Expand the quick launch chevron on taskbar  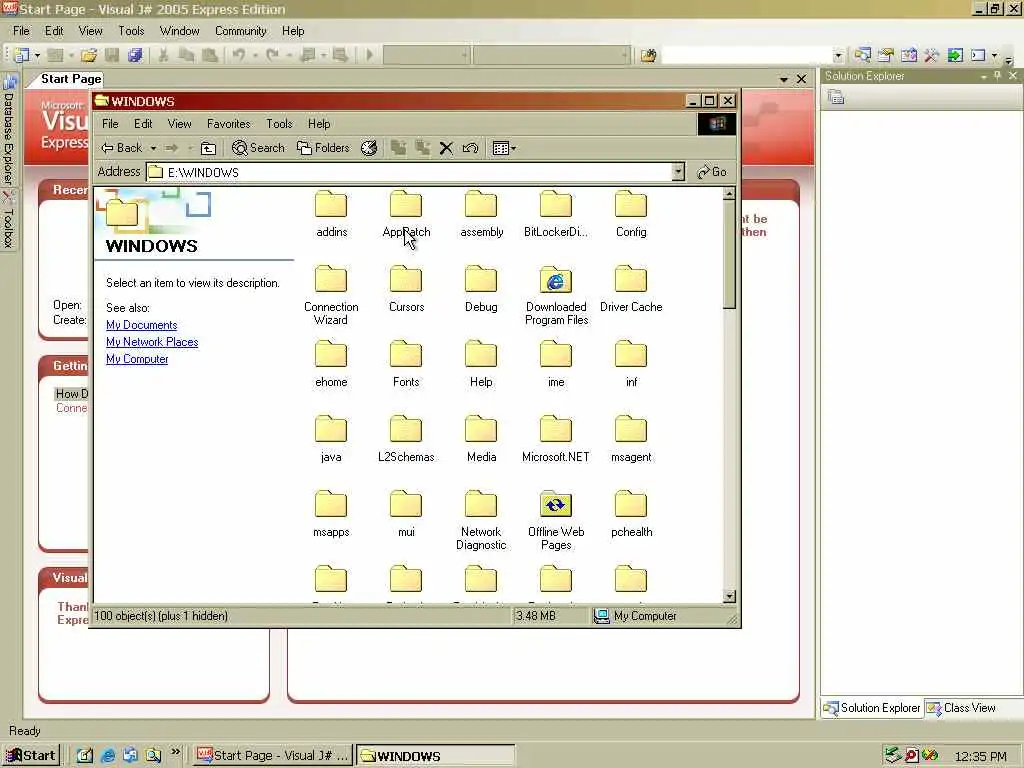point(175,753)
